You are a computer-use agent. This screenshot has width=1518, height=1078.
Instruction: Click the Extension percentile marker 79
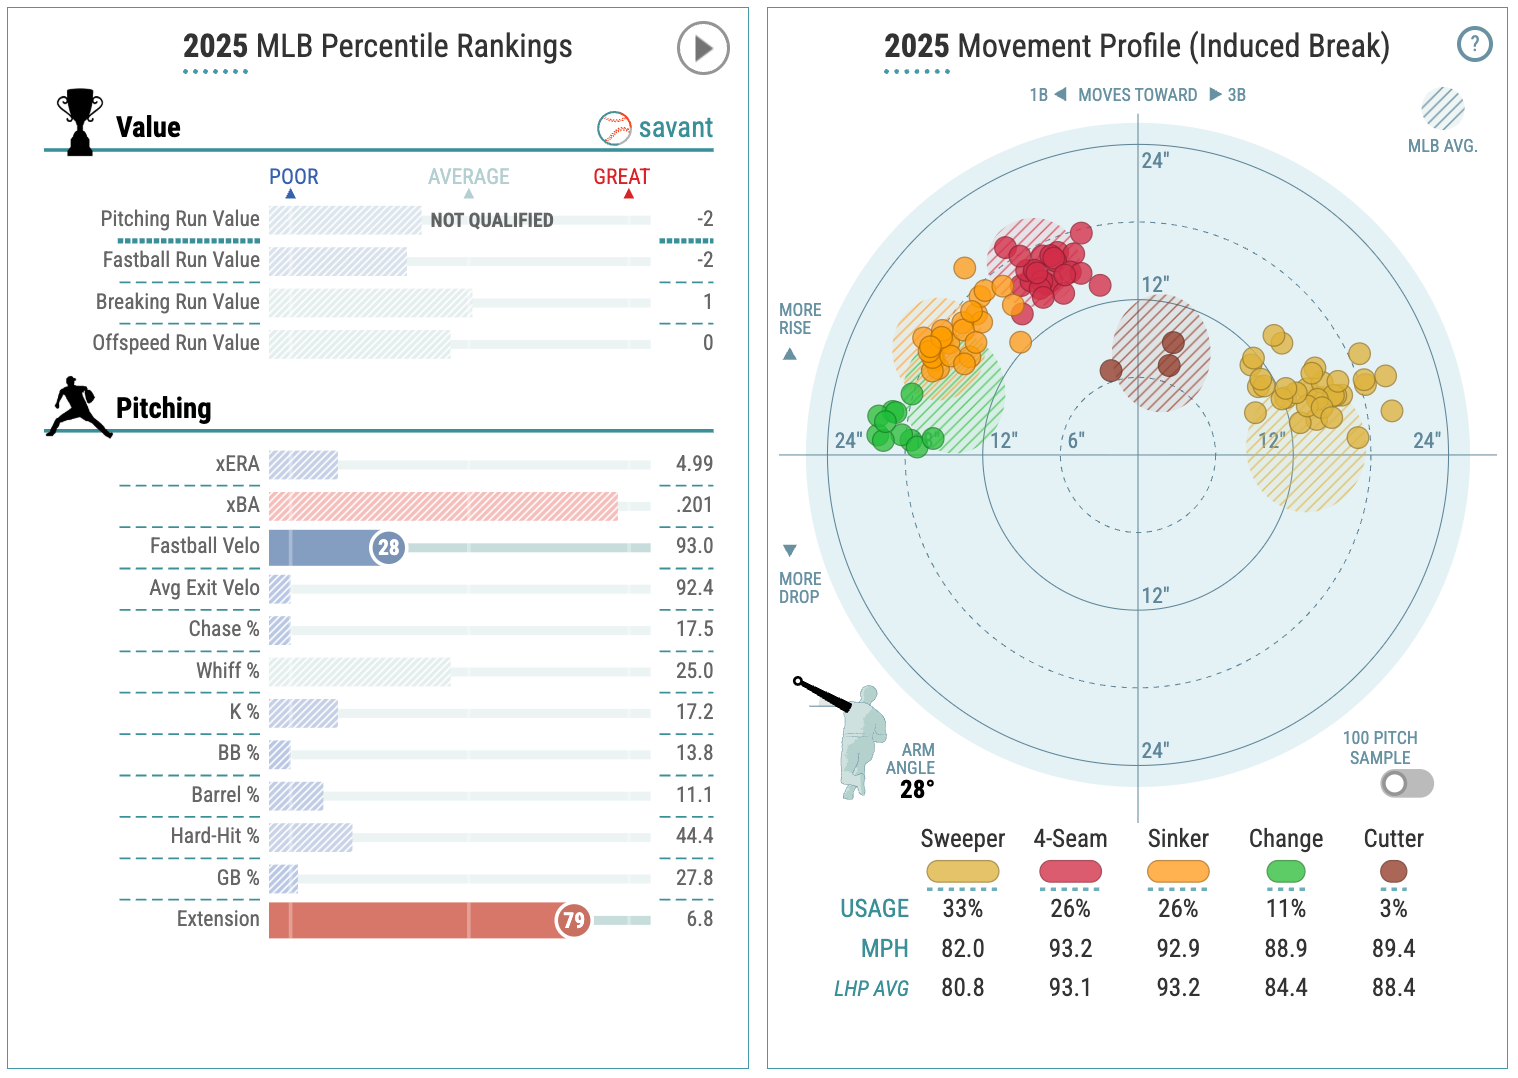(x=573, y=920)
